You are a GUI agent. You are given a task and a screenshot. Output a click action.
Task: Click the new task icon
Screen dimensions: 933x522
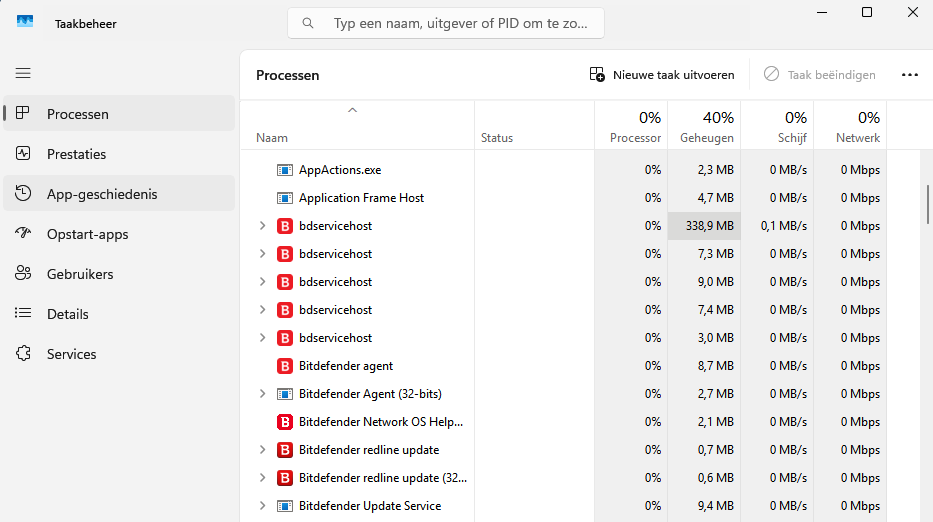tap(597, 74)
